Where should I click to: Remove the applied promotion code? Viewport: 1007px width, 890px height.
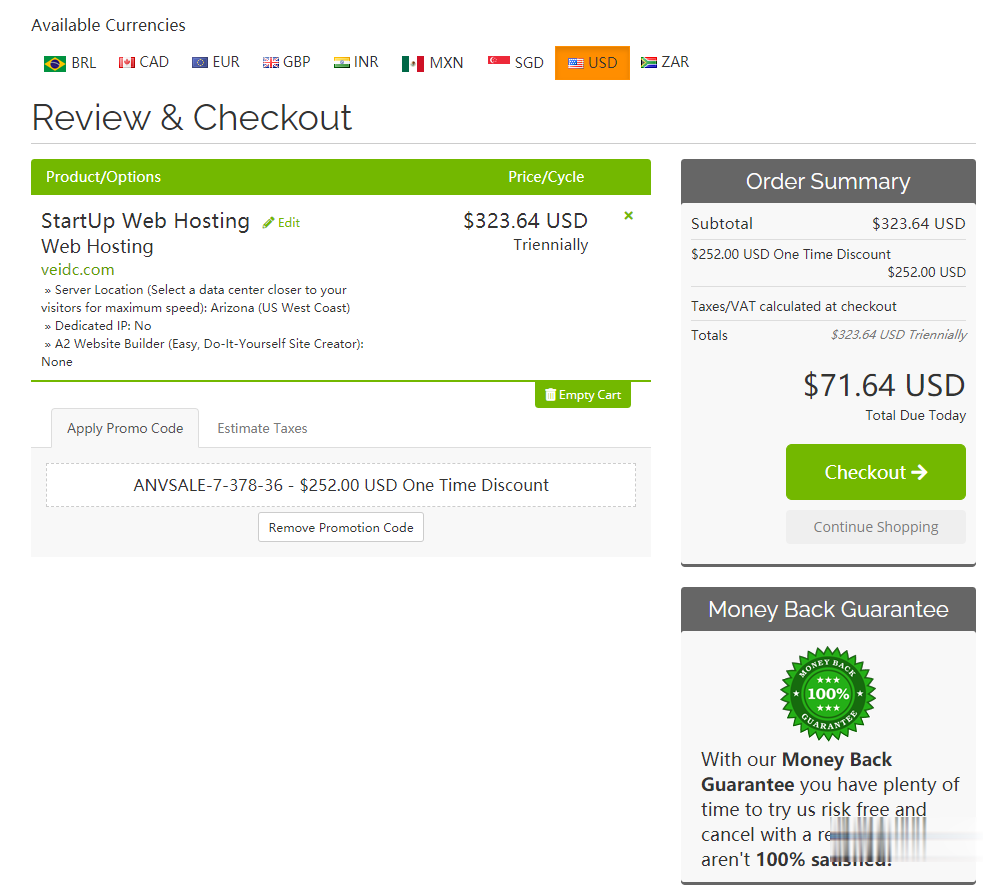pyautogui.click(x=341, y=527)
